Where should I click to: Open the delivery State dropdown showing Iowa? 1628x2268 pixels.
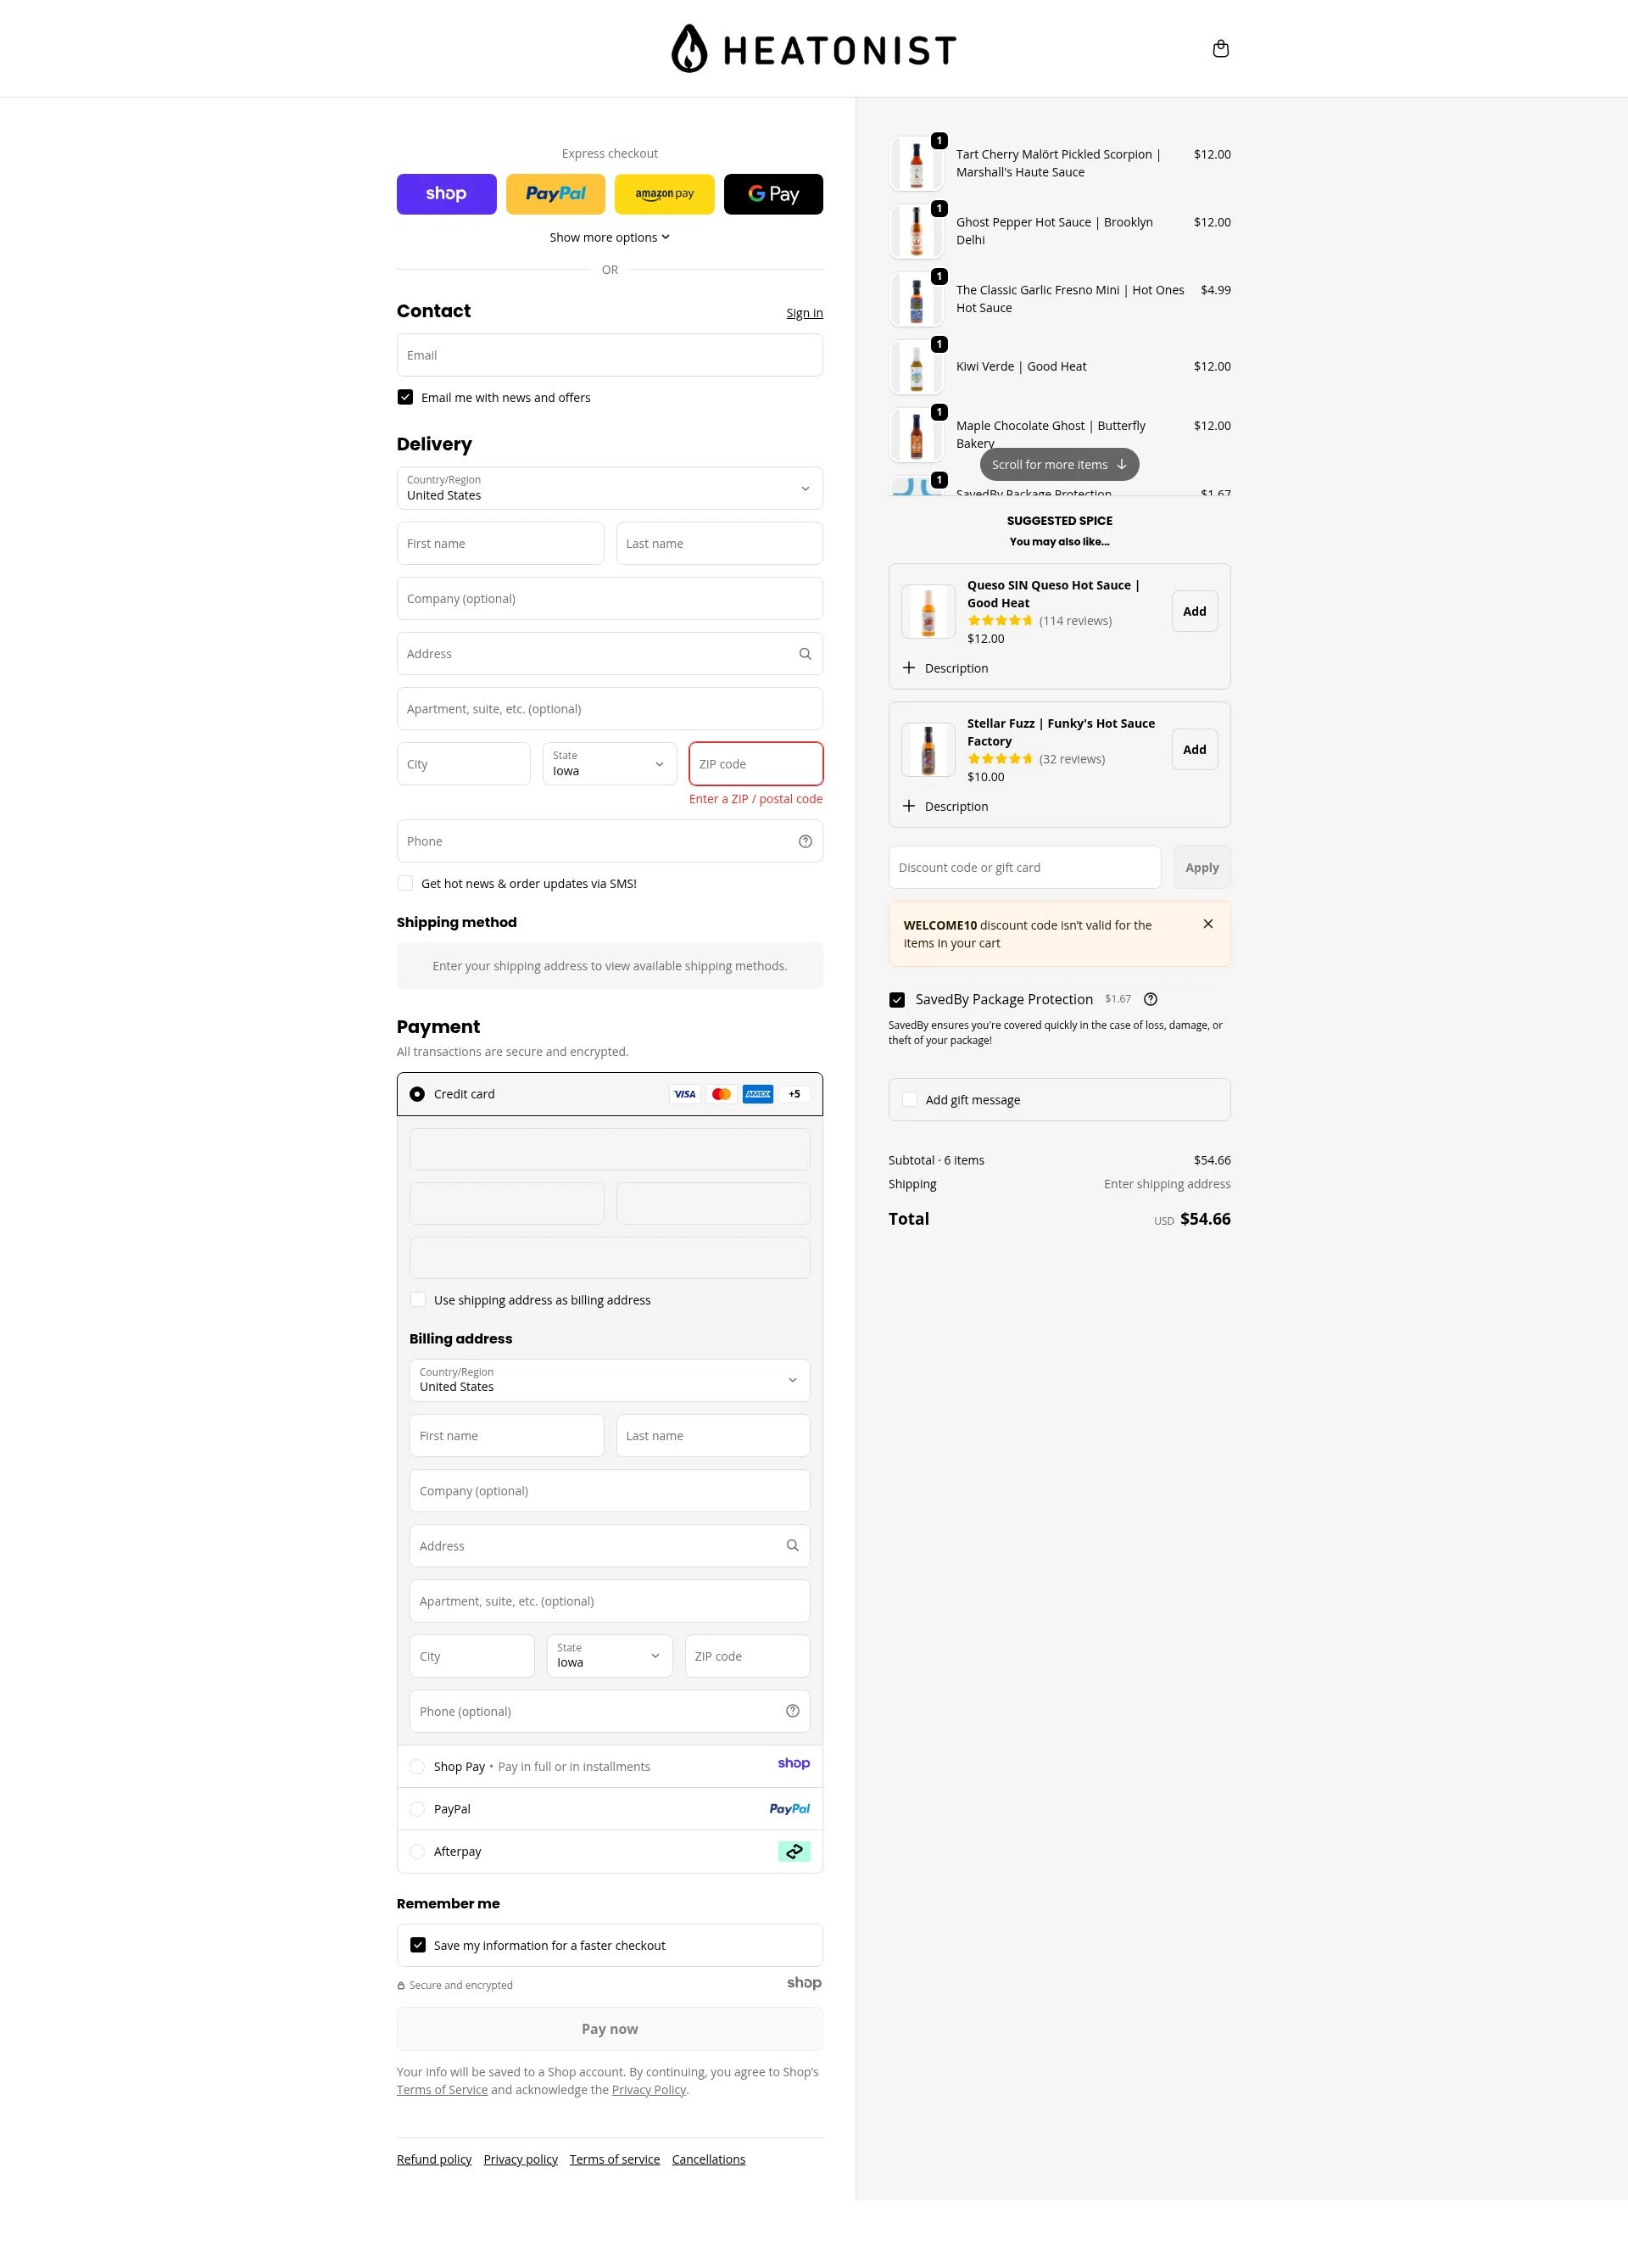(x=610, y=764)
